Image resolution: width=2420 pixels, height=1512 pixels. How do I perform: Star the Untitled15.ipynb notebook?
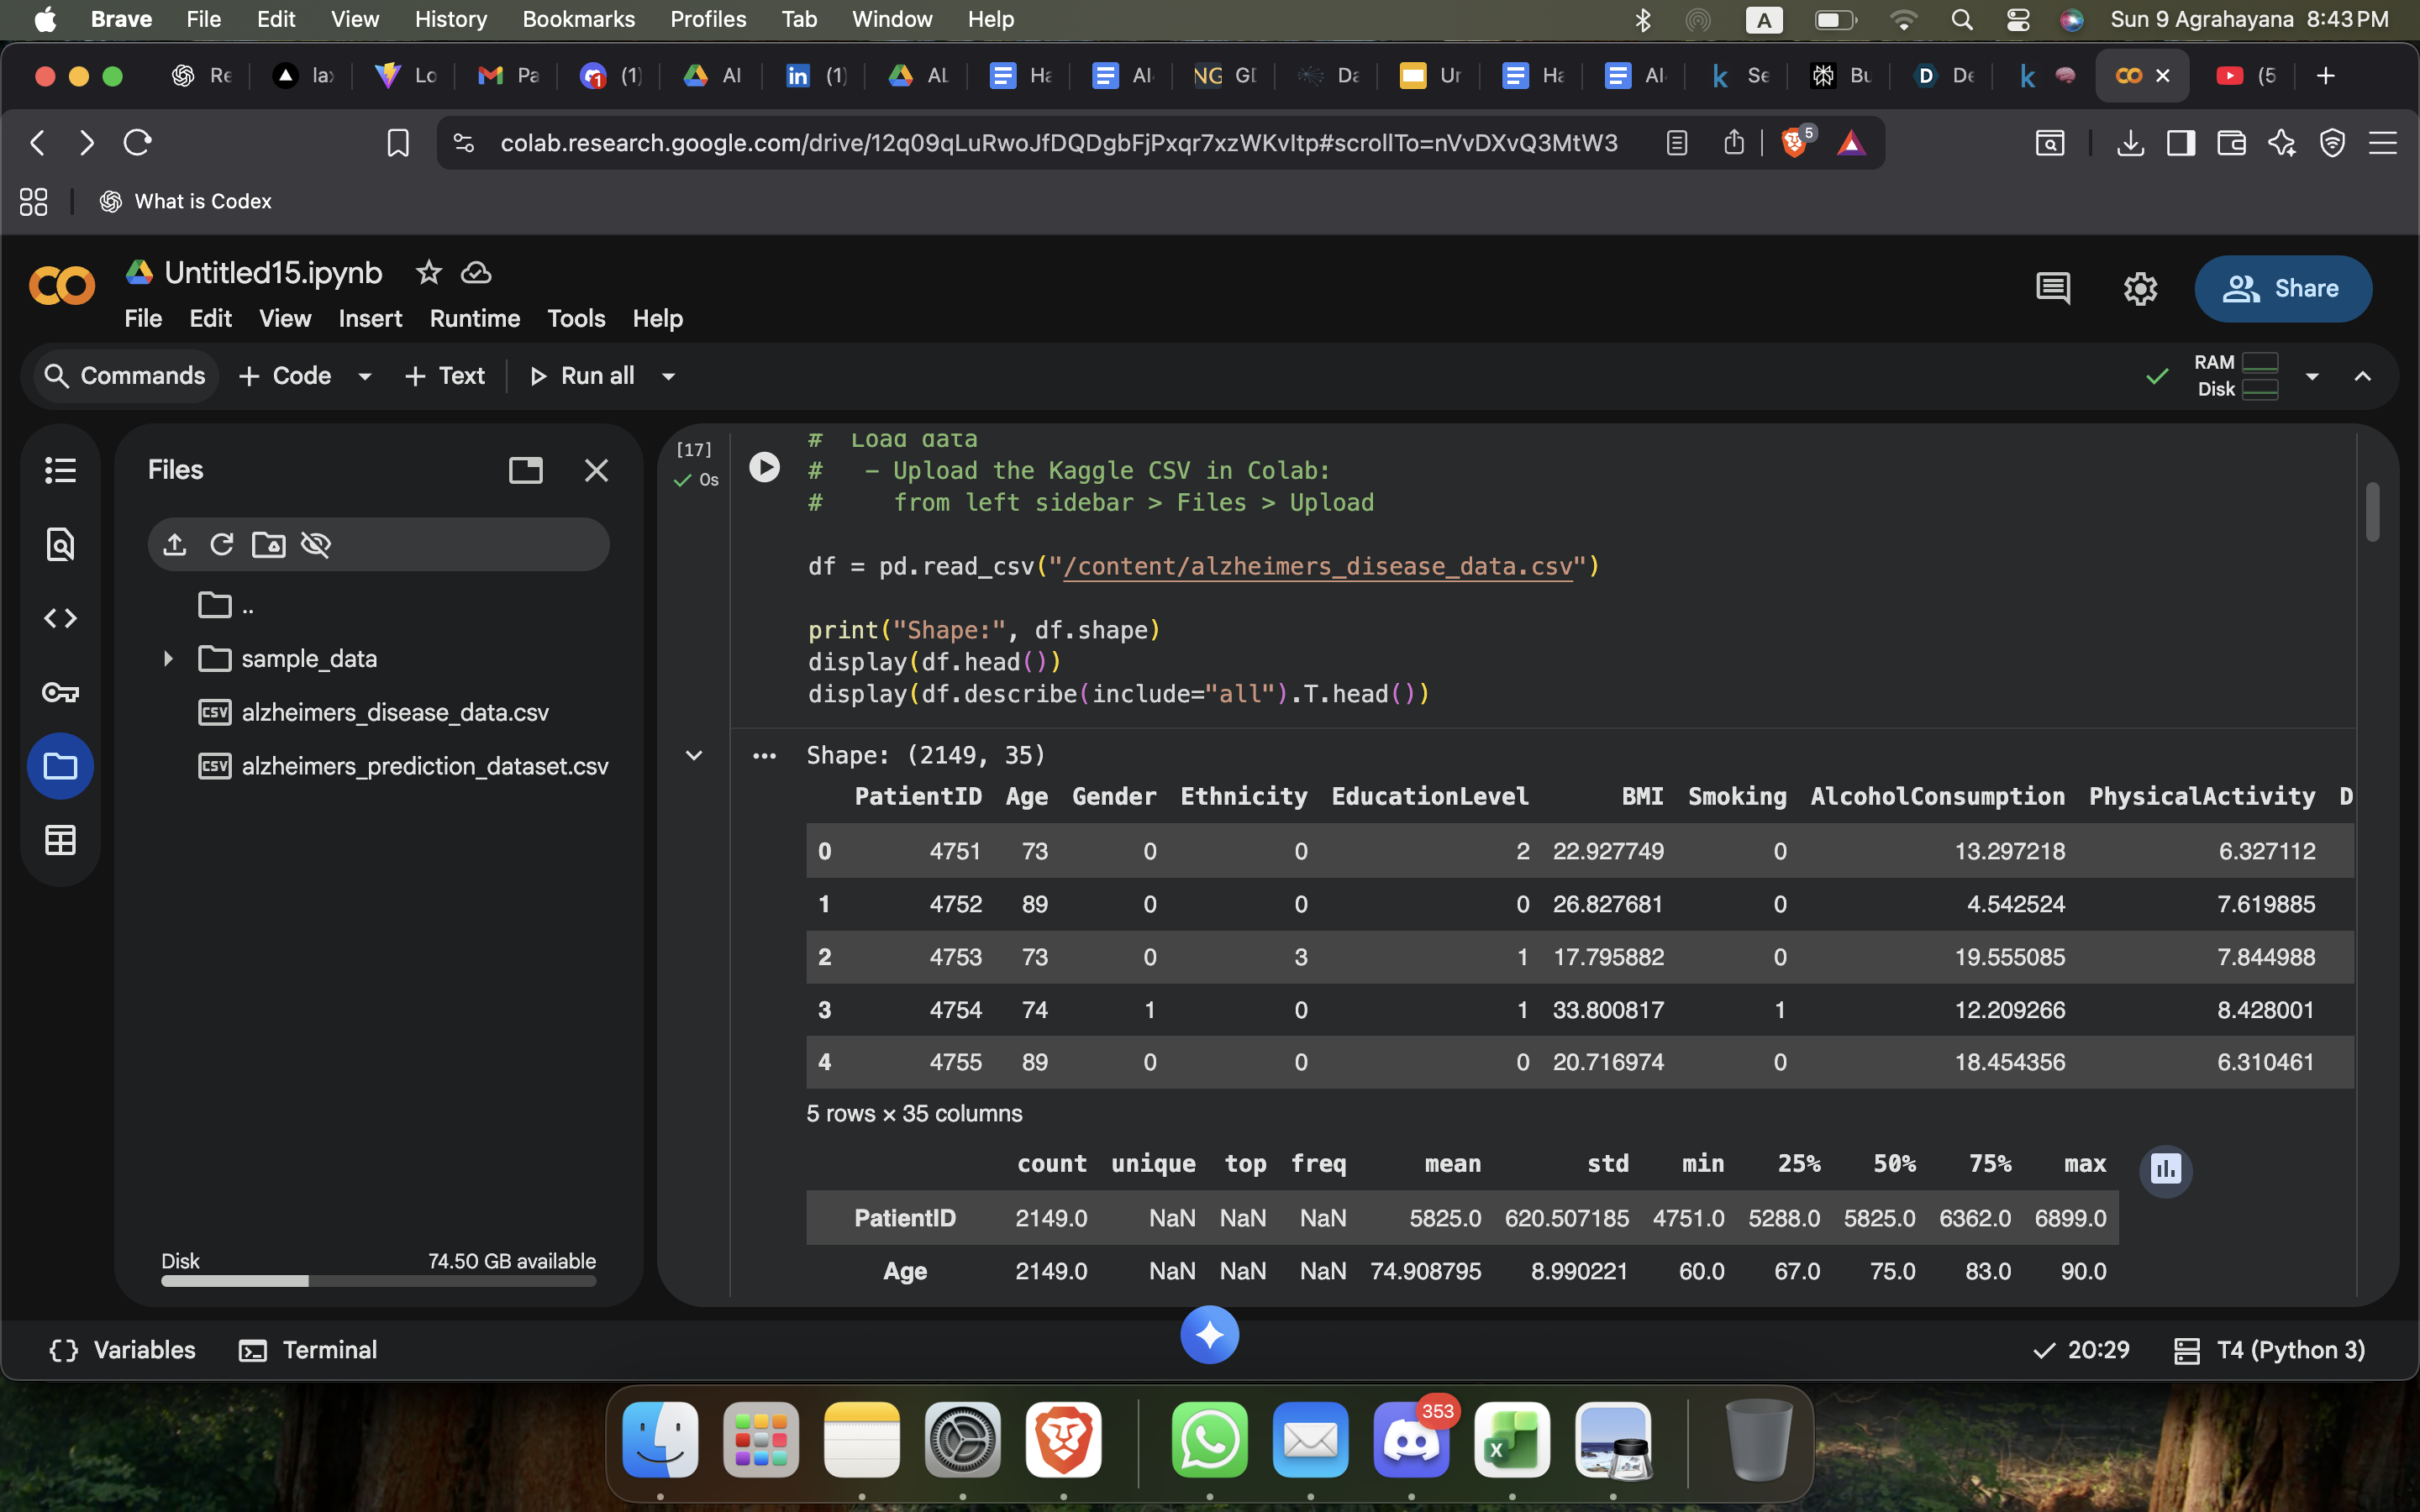point(429,272)
